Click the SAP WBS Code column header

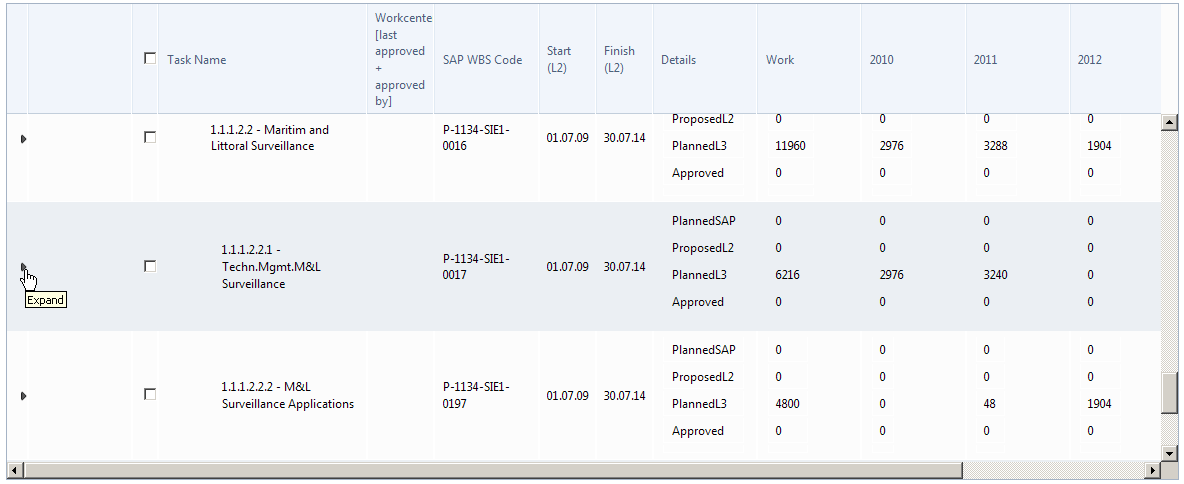tap(482, 60)
